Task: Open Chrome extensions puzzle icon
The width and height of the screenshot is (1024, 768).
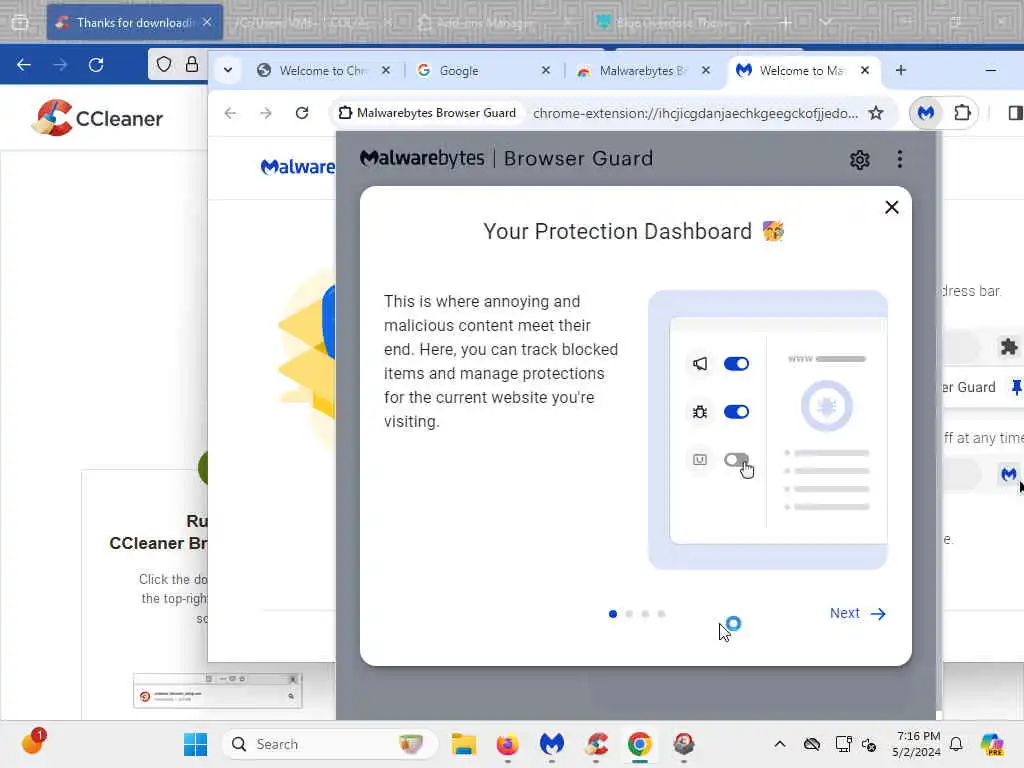Action: coord(962,113)
